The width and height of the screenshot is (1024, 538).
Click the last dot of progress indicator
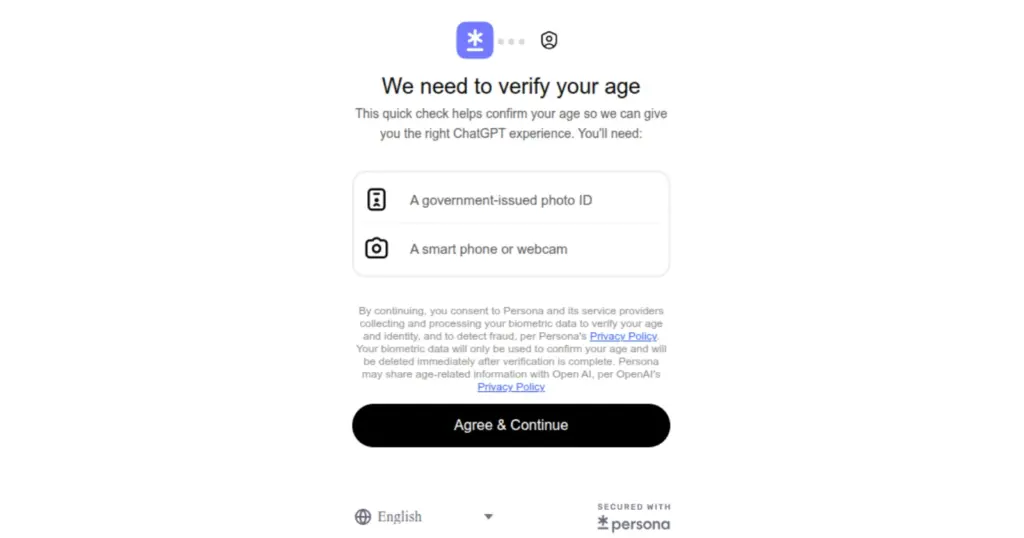(x=521, y=42)
